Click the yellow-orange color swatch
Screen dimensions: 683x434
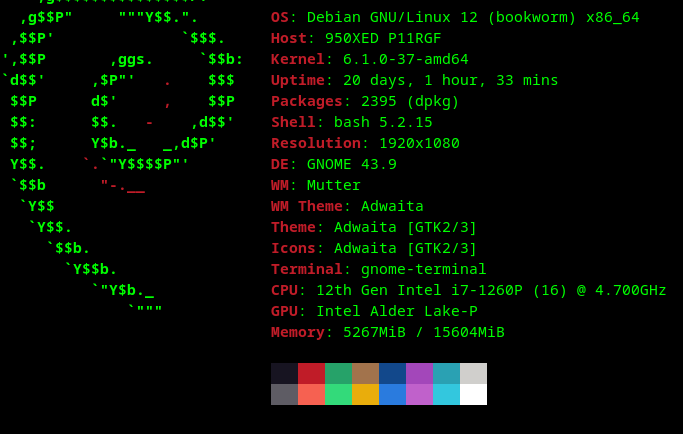coord(365,394)
